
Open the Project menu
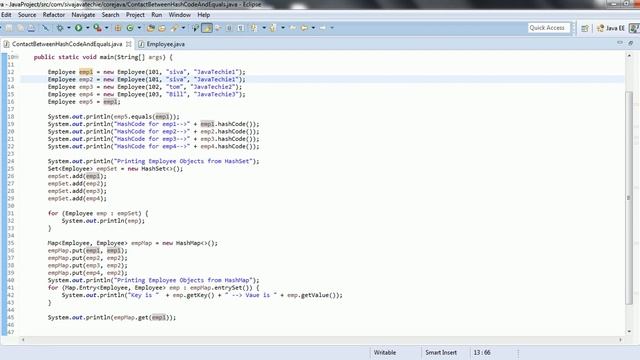click(x=135, y=15)
